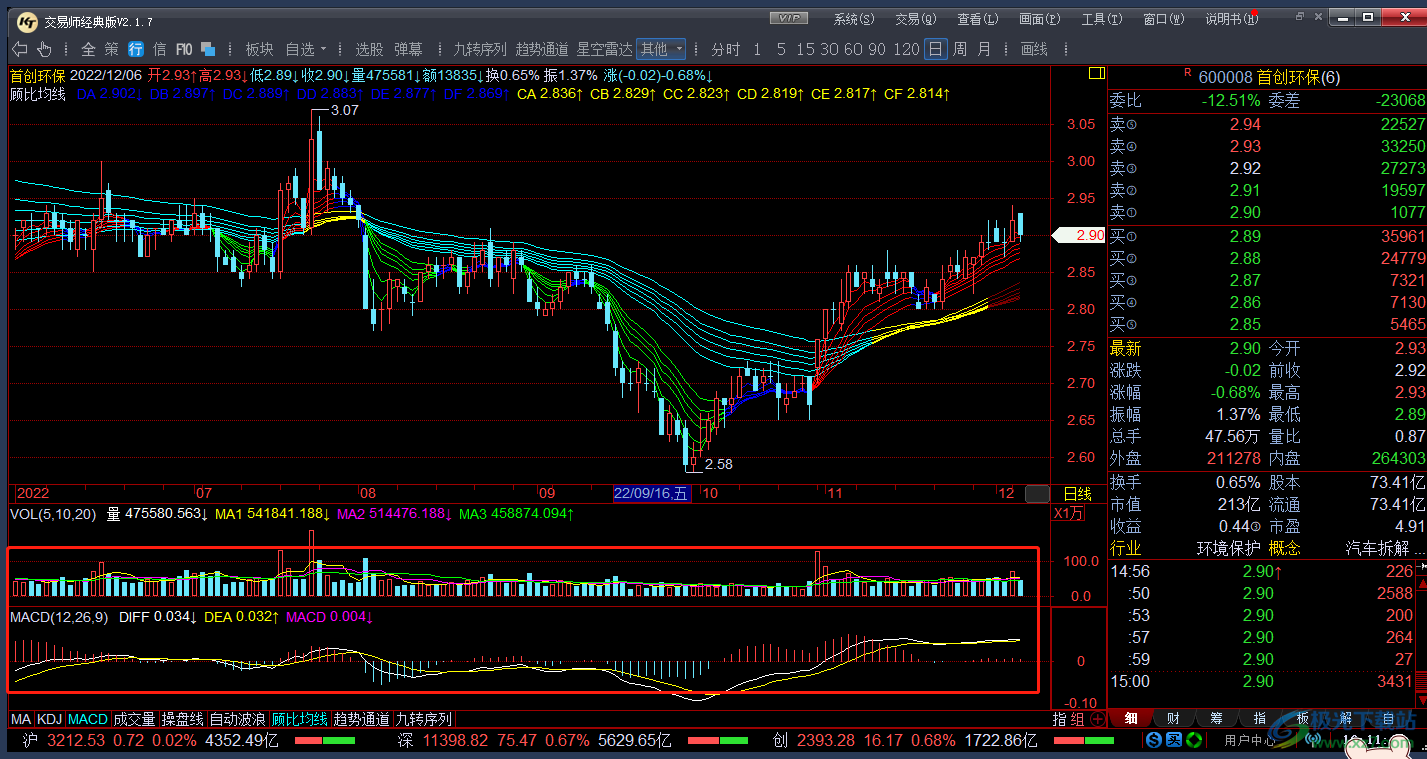
Task: Select the 120 minute period
Action: coord(906,49)
